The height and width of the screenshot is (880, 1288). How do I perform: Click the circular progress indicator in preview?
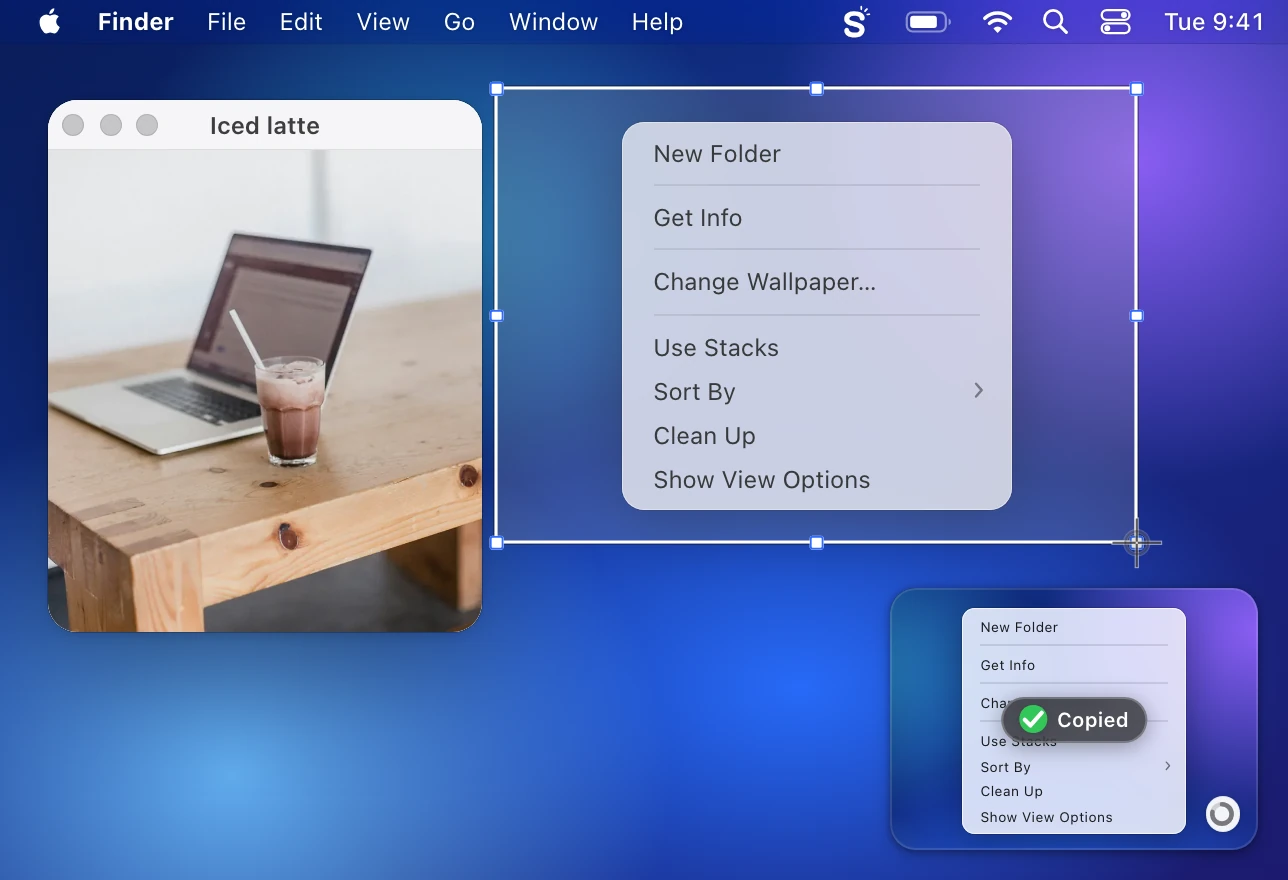(x=1222, y=814)
